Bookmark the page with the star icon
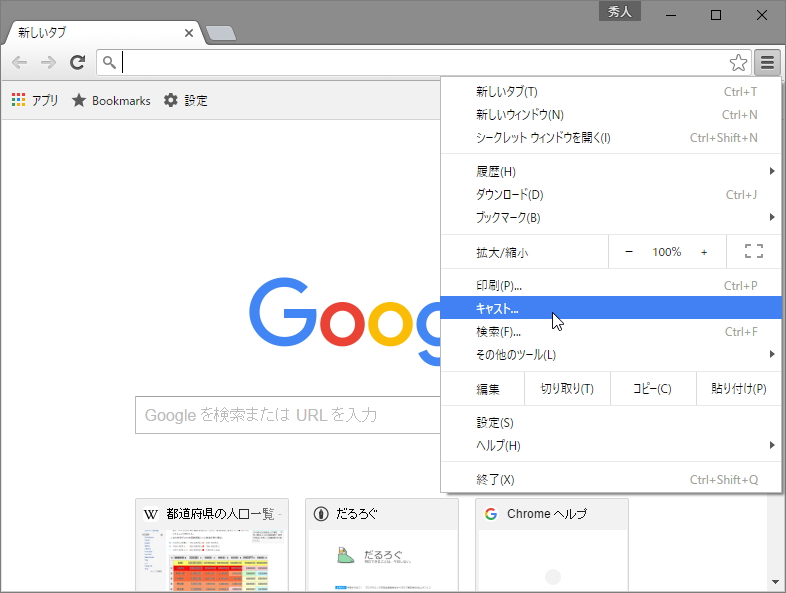Viewport: 786px width, 593px height. (738, 63)
